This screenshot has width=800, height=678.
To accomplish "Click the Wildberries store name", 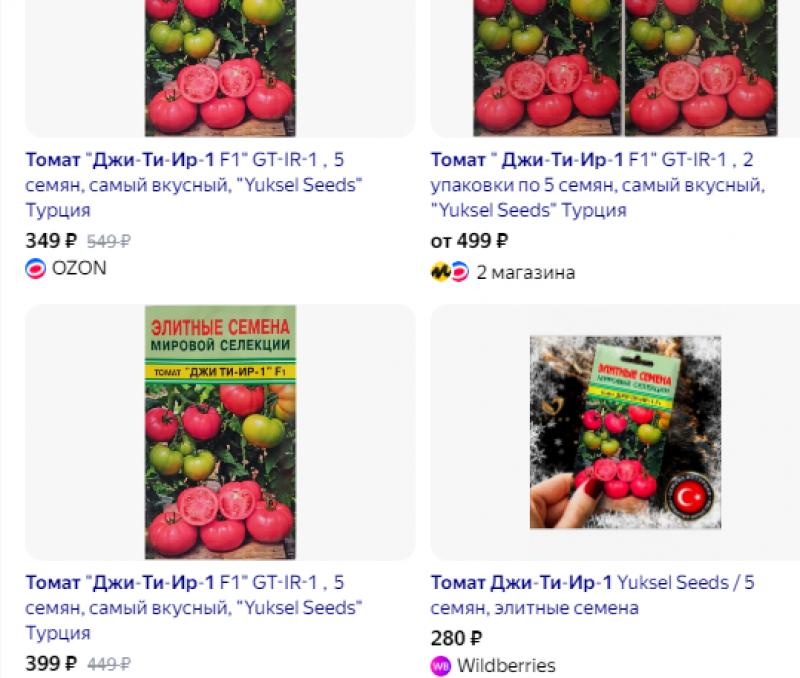I will 506,666.
